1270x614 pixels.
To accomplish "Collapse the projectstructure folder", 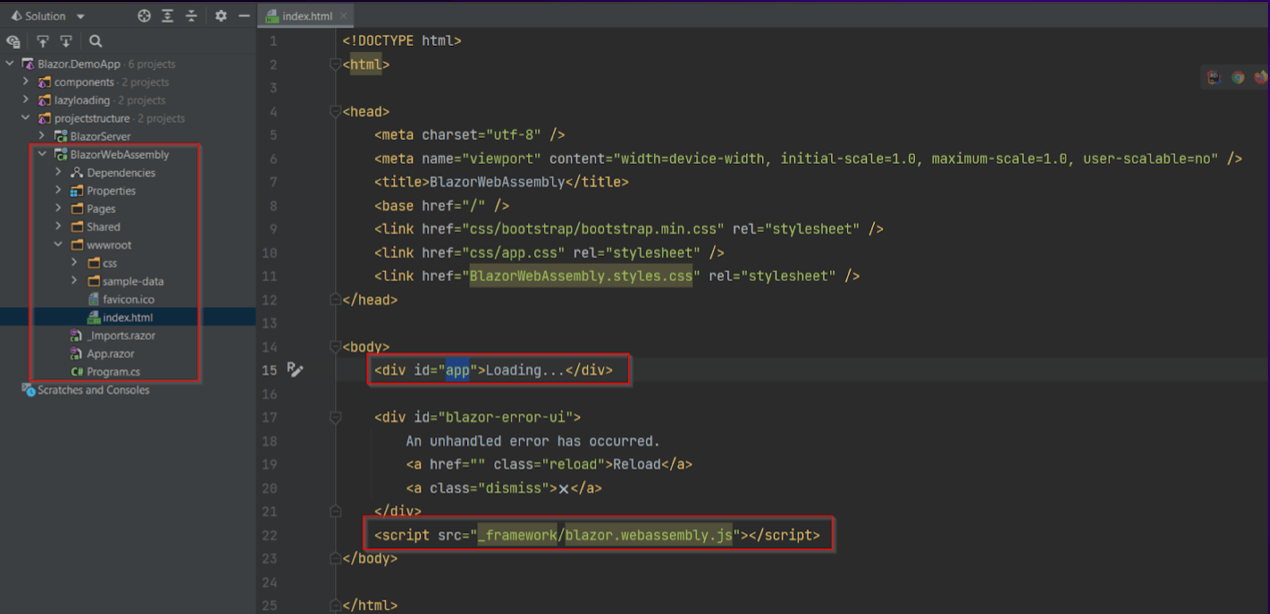I will pos(26,118).
